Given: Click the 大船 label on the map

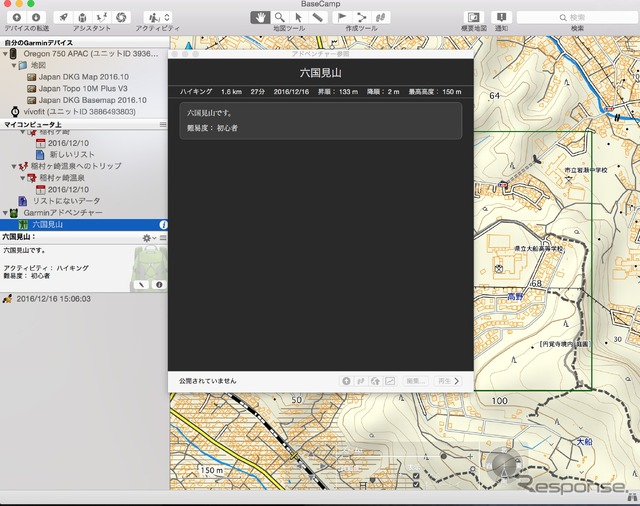Looking at the screenshot, I should [584, 442].
